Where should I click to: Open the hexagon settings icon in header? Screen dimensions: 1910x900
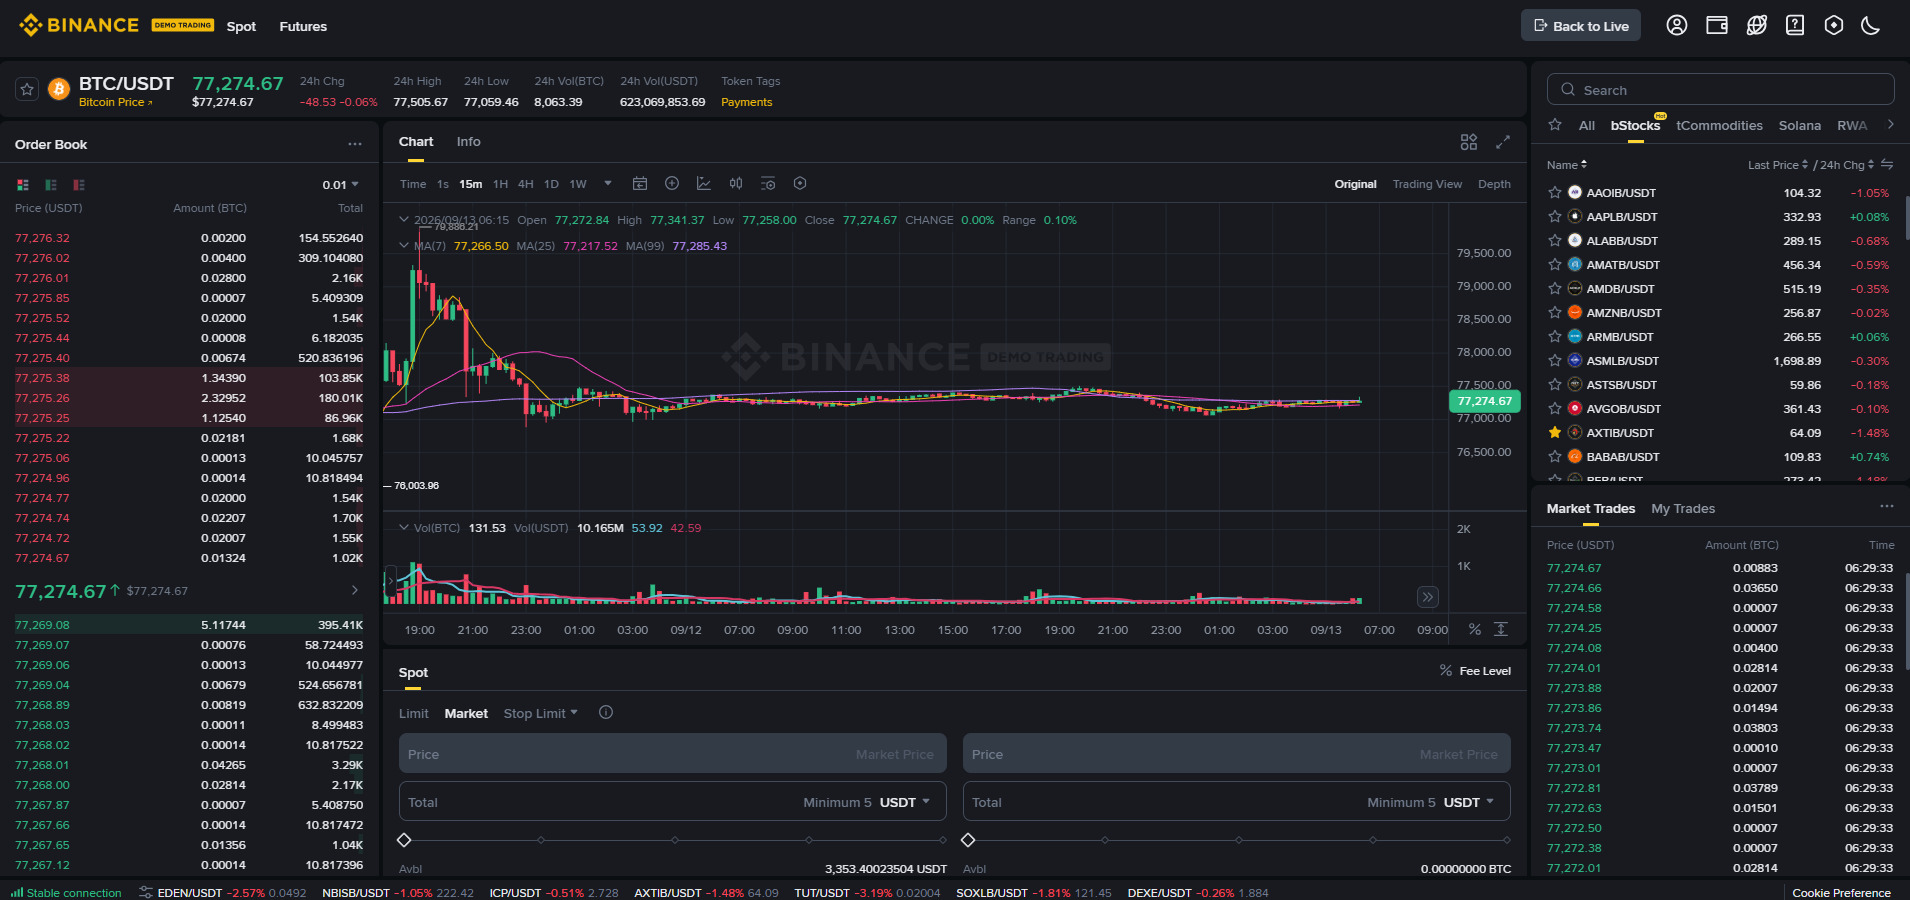tap(1834, 26)
